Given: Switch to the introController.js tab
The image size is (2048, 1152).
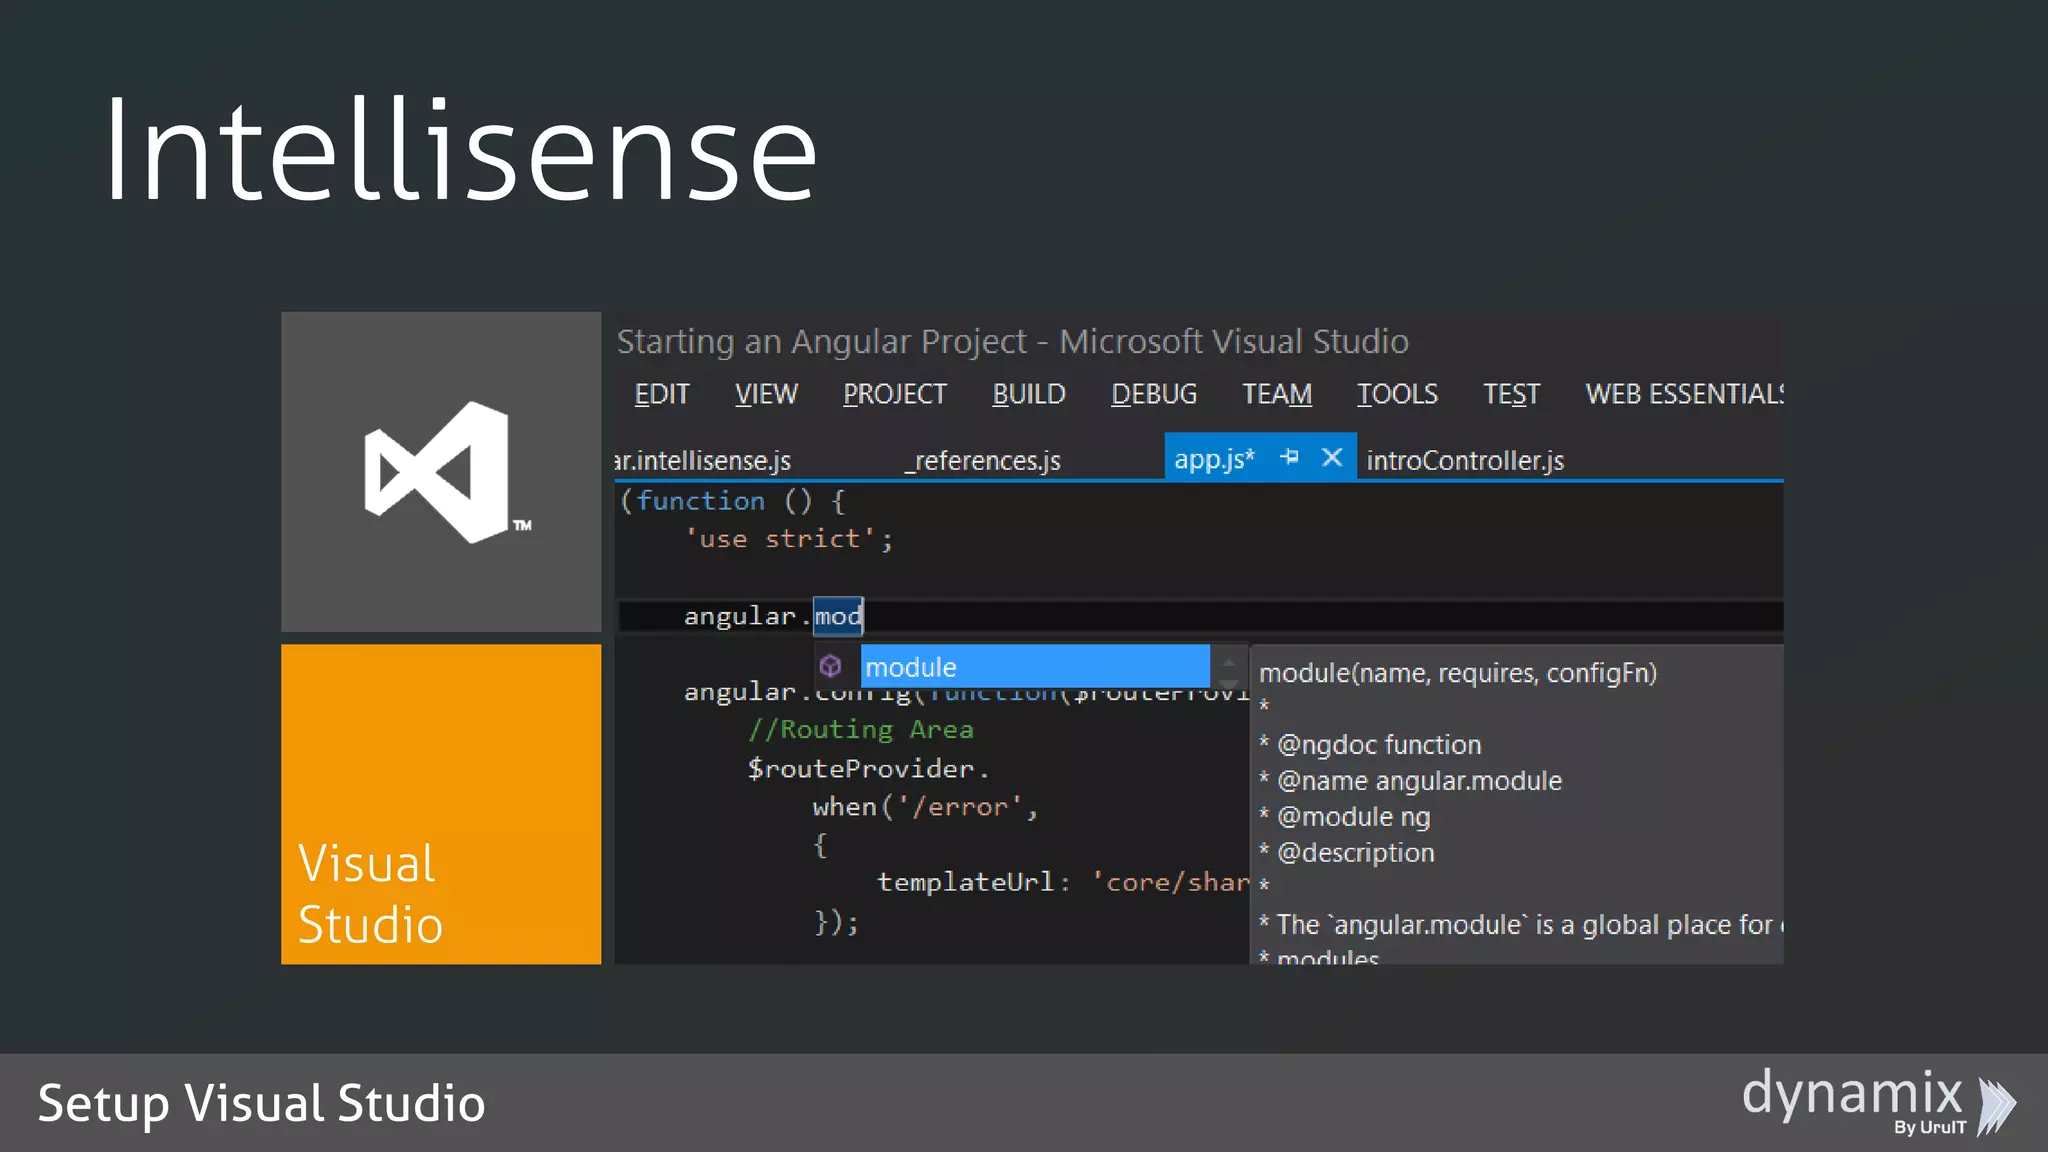Looking at the screenshot, I should coord(1464,460).
